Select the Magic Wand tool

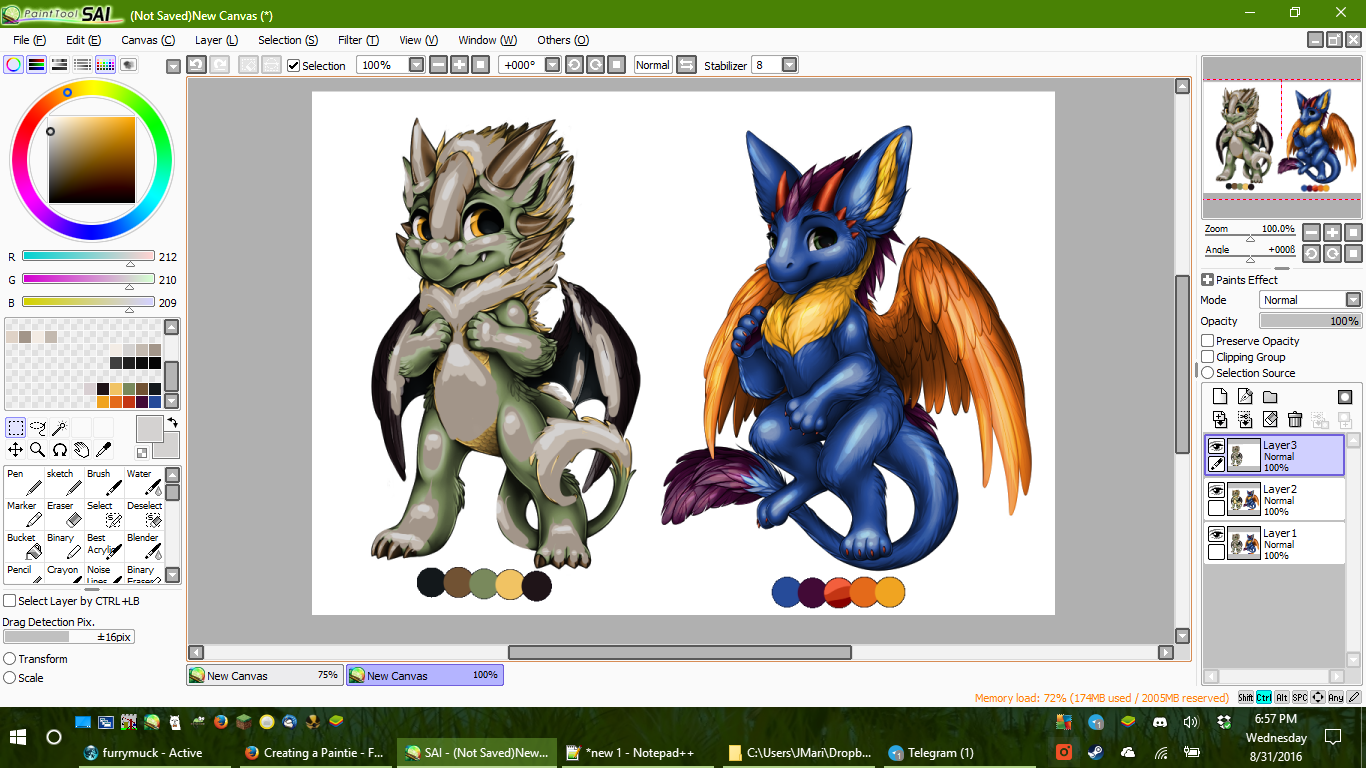tap(60, 428)
